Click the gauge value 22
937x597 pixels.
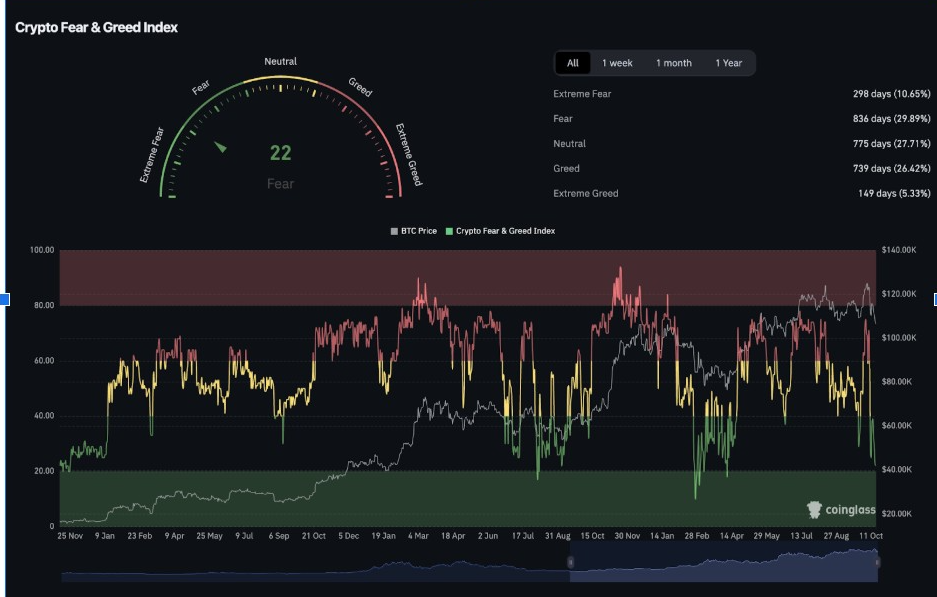pos(280,153)
